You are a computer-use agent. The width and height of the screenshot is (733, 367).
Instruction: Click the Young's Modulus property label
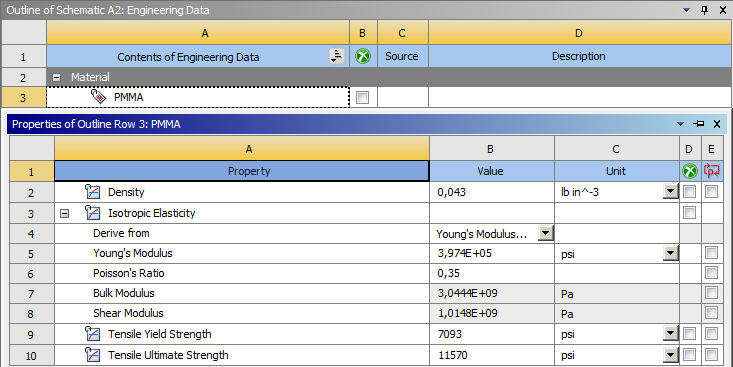pos(133,253)
